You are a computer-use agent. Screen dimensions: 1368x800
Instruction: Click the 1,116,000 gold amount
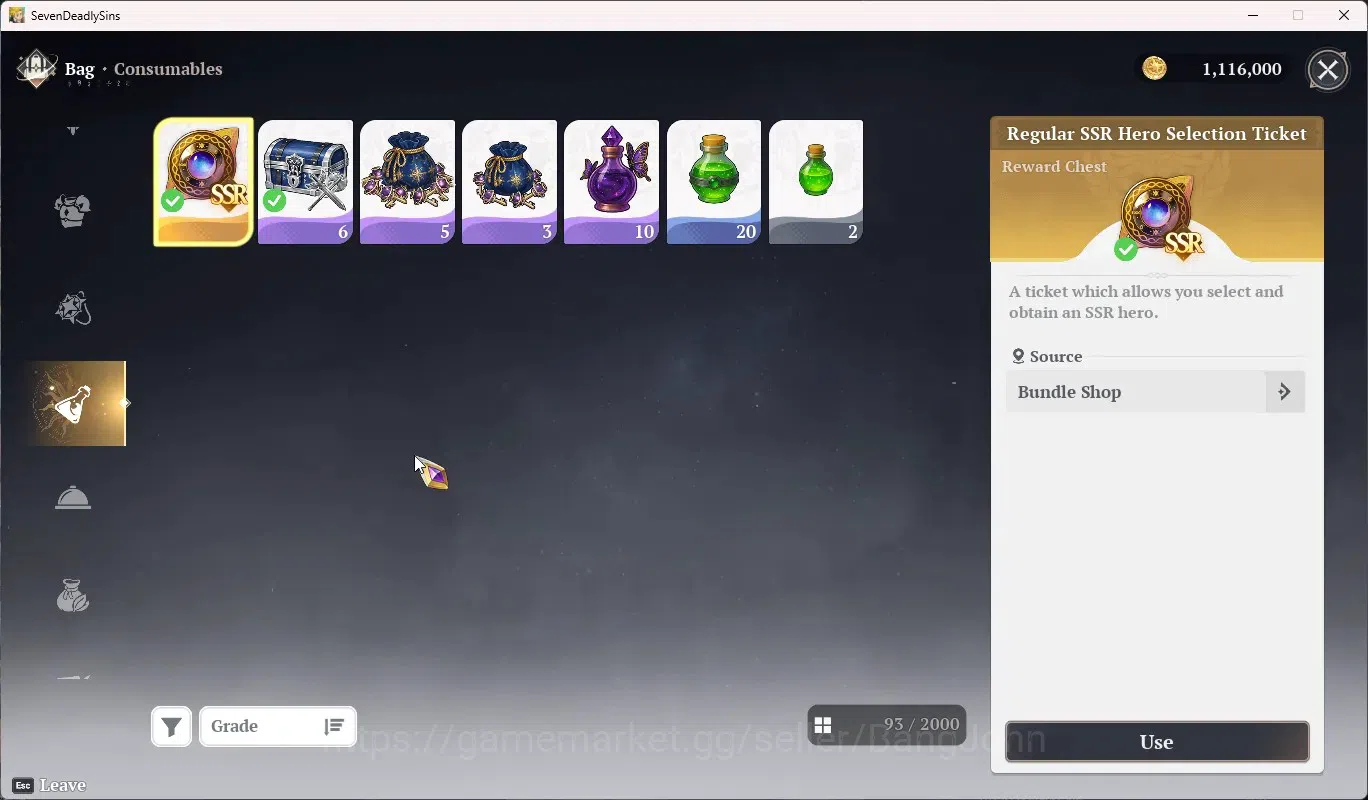1242,69
